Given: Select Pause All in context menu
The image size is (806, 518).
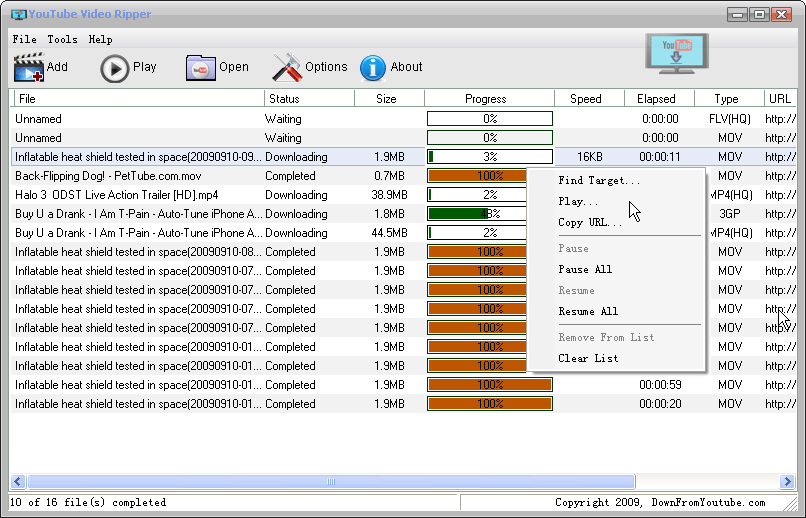Looking at the screenshot, I should click(585, 269).
